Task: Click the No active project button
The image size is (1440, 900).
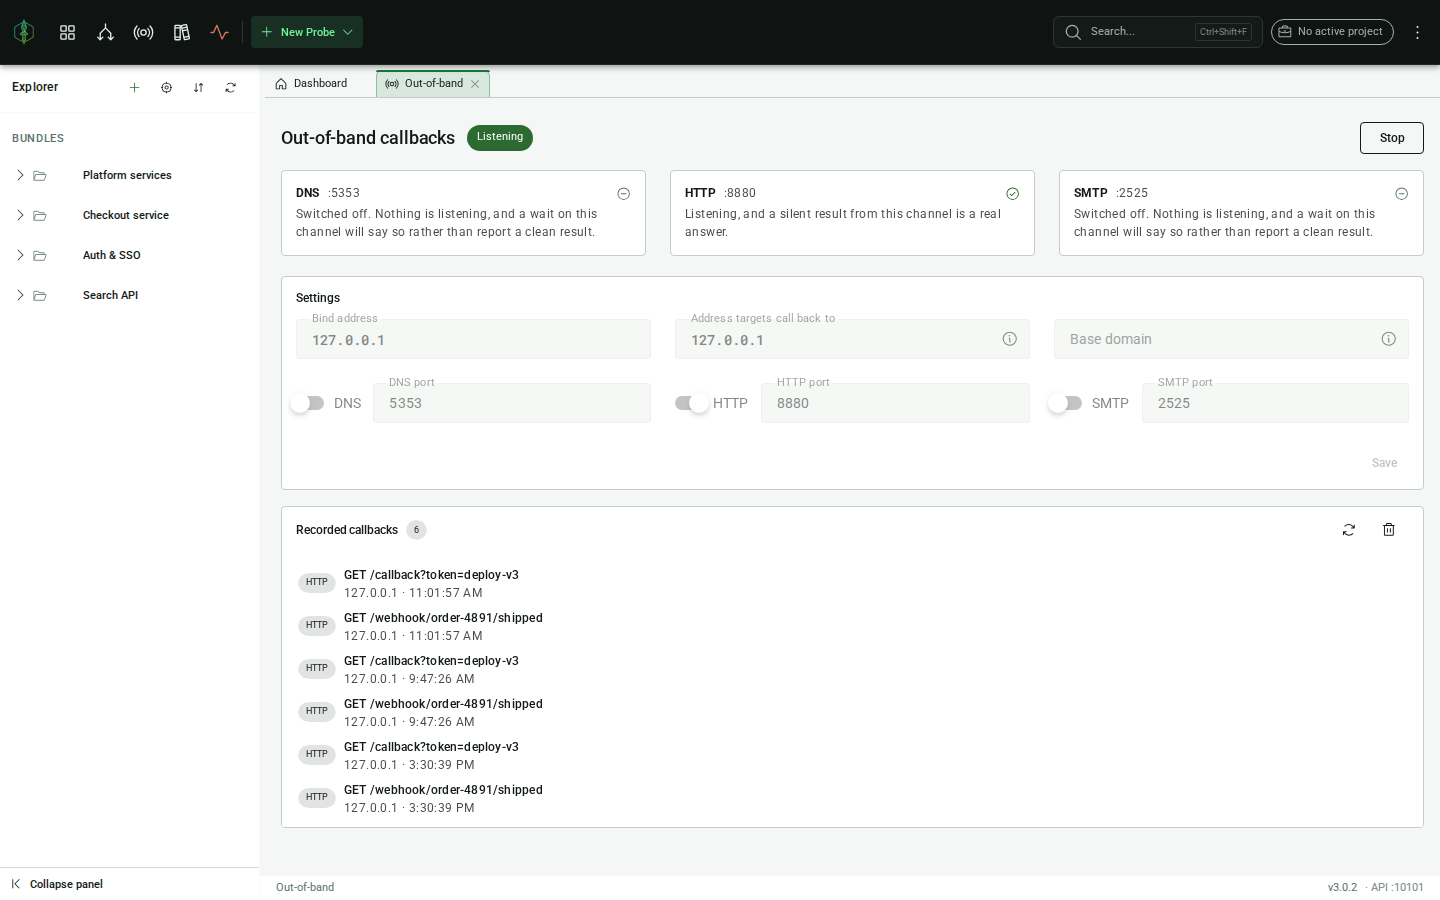Action: tap(1332, 32)
